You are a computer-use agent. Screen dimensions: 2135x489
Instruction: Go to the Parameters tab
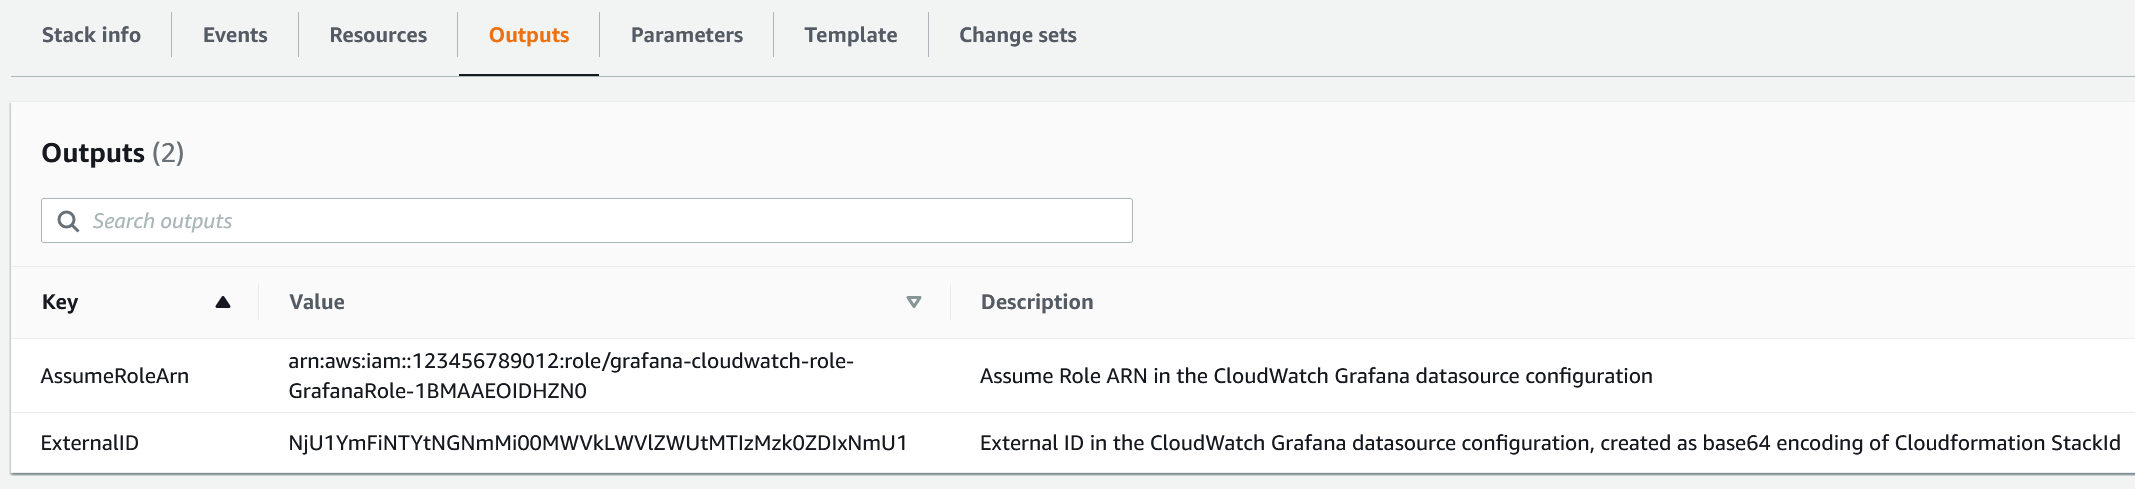point(687,35)
